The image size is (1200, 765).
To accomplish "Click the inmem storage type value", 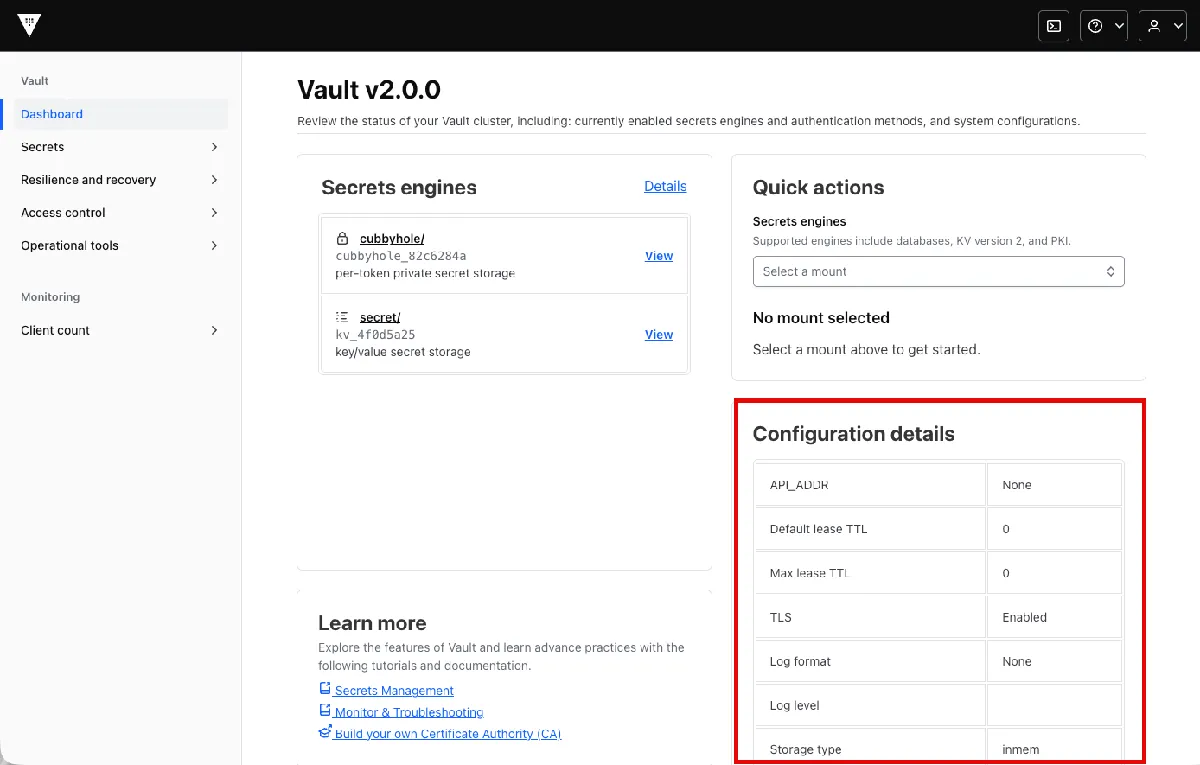I will (1022, 749).
